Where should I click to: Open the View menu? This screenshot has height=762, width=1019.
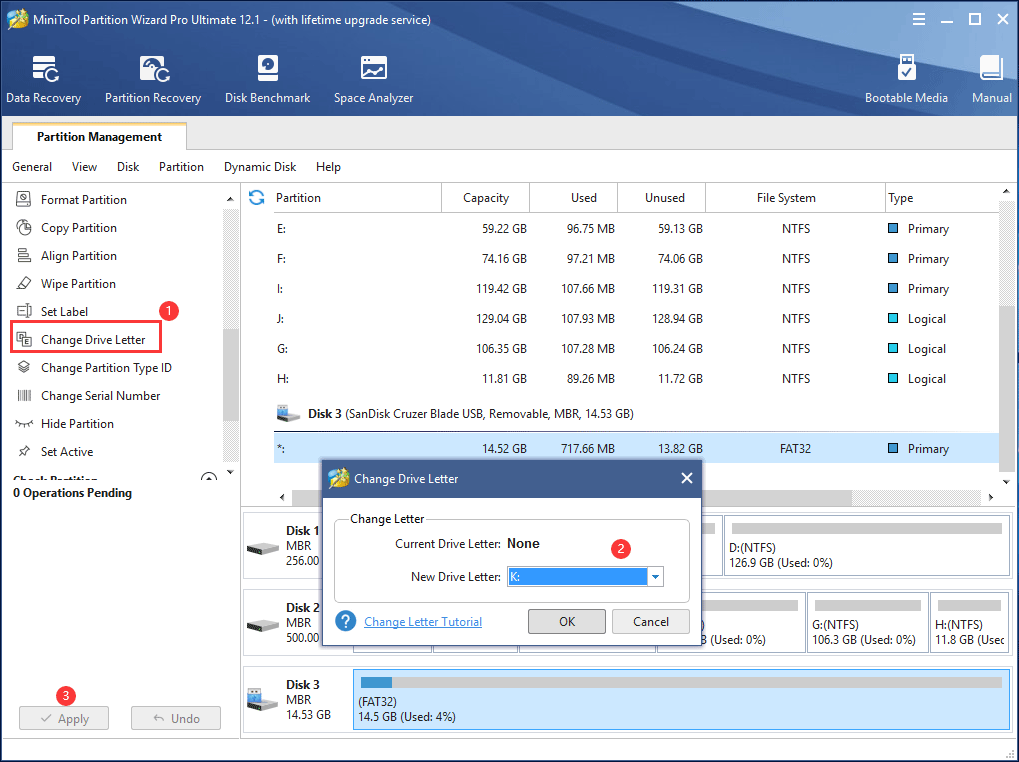point(84,167)
